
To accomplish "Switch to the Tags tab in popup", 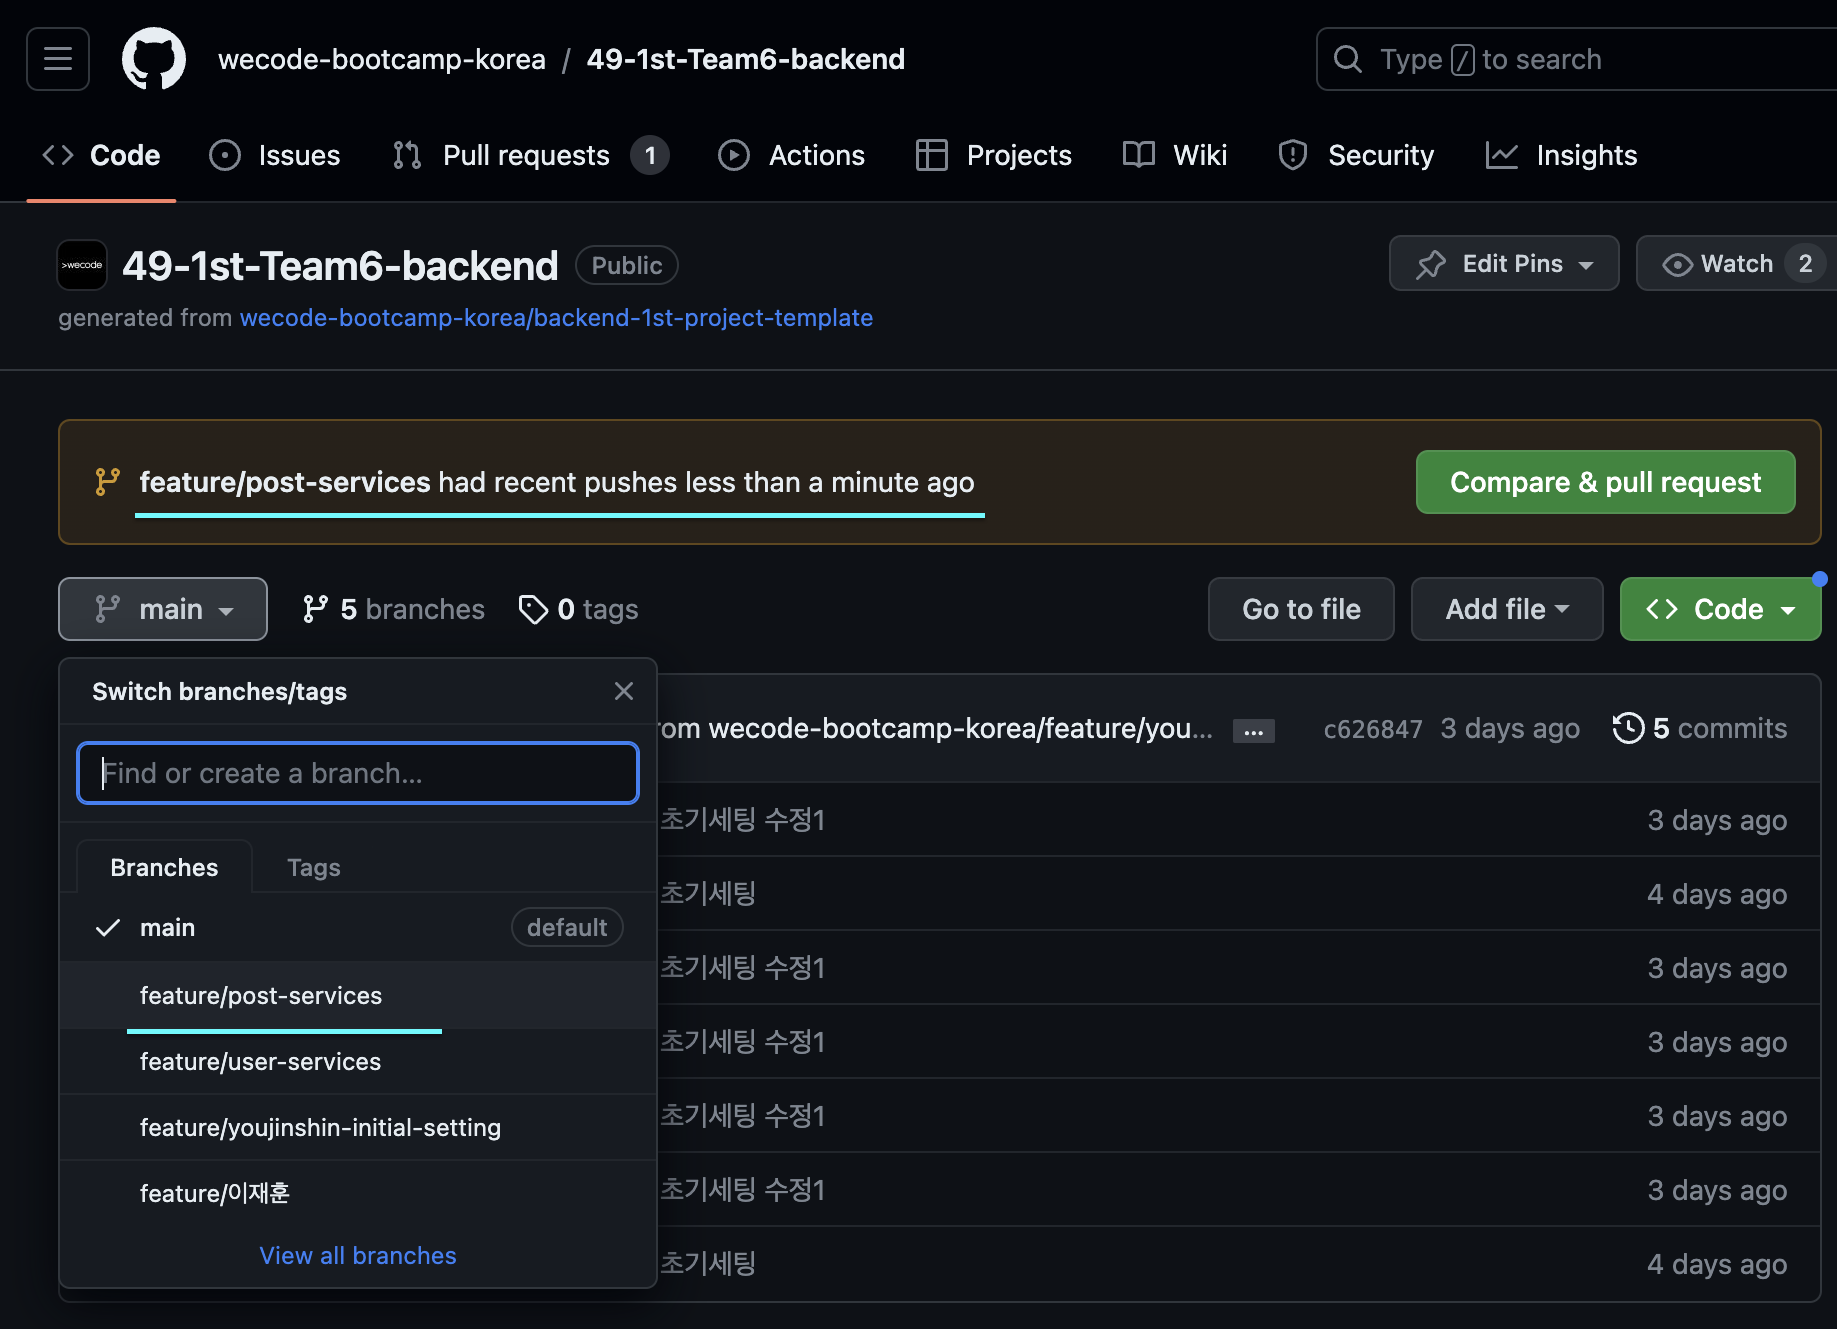I will point(314,867).
